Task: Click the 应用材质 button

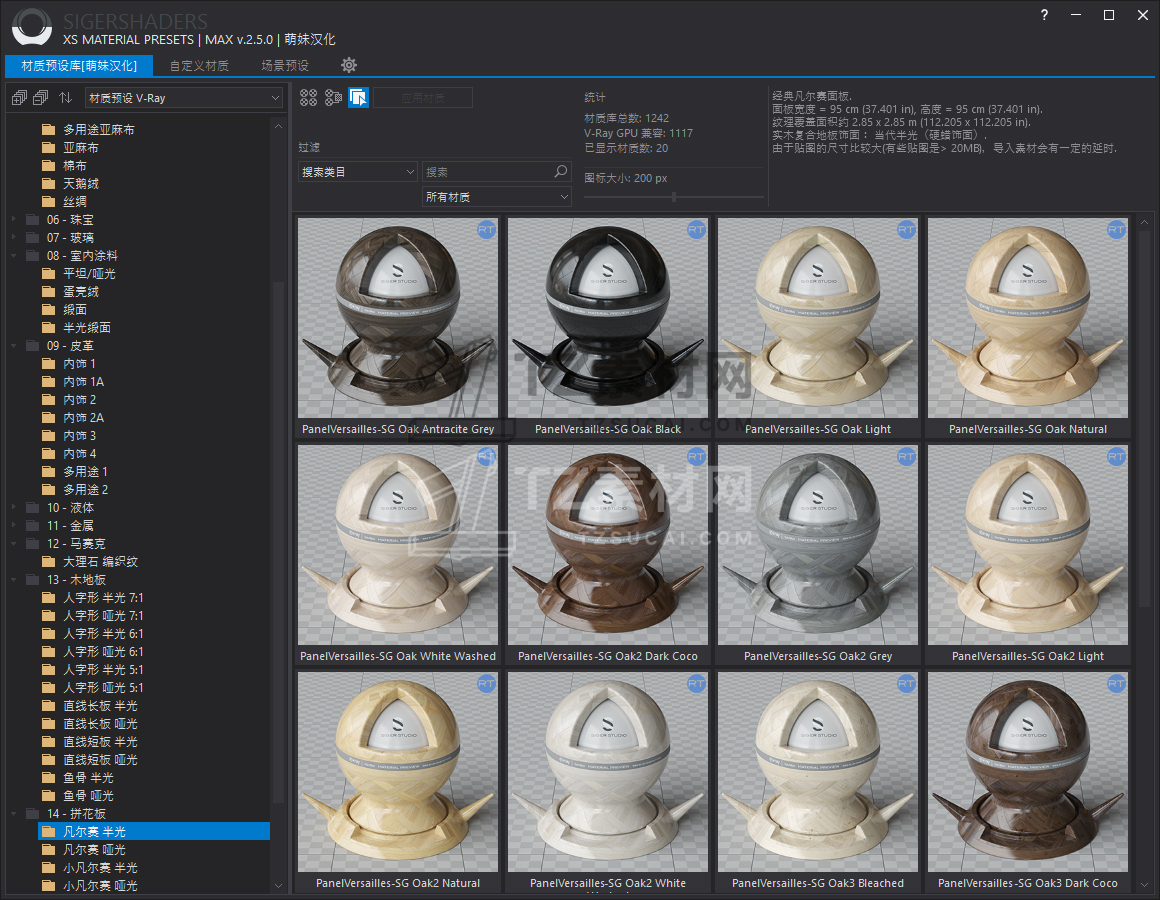Action: [422, 97]
